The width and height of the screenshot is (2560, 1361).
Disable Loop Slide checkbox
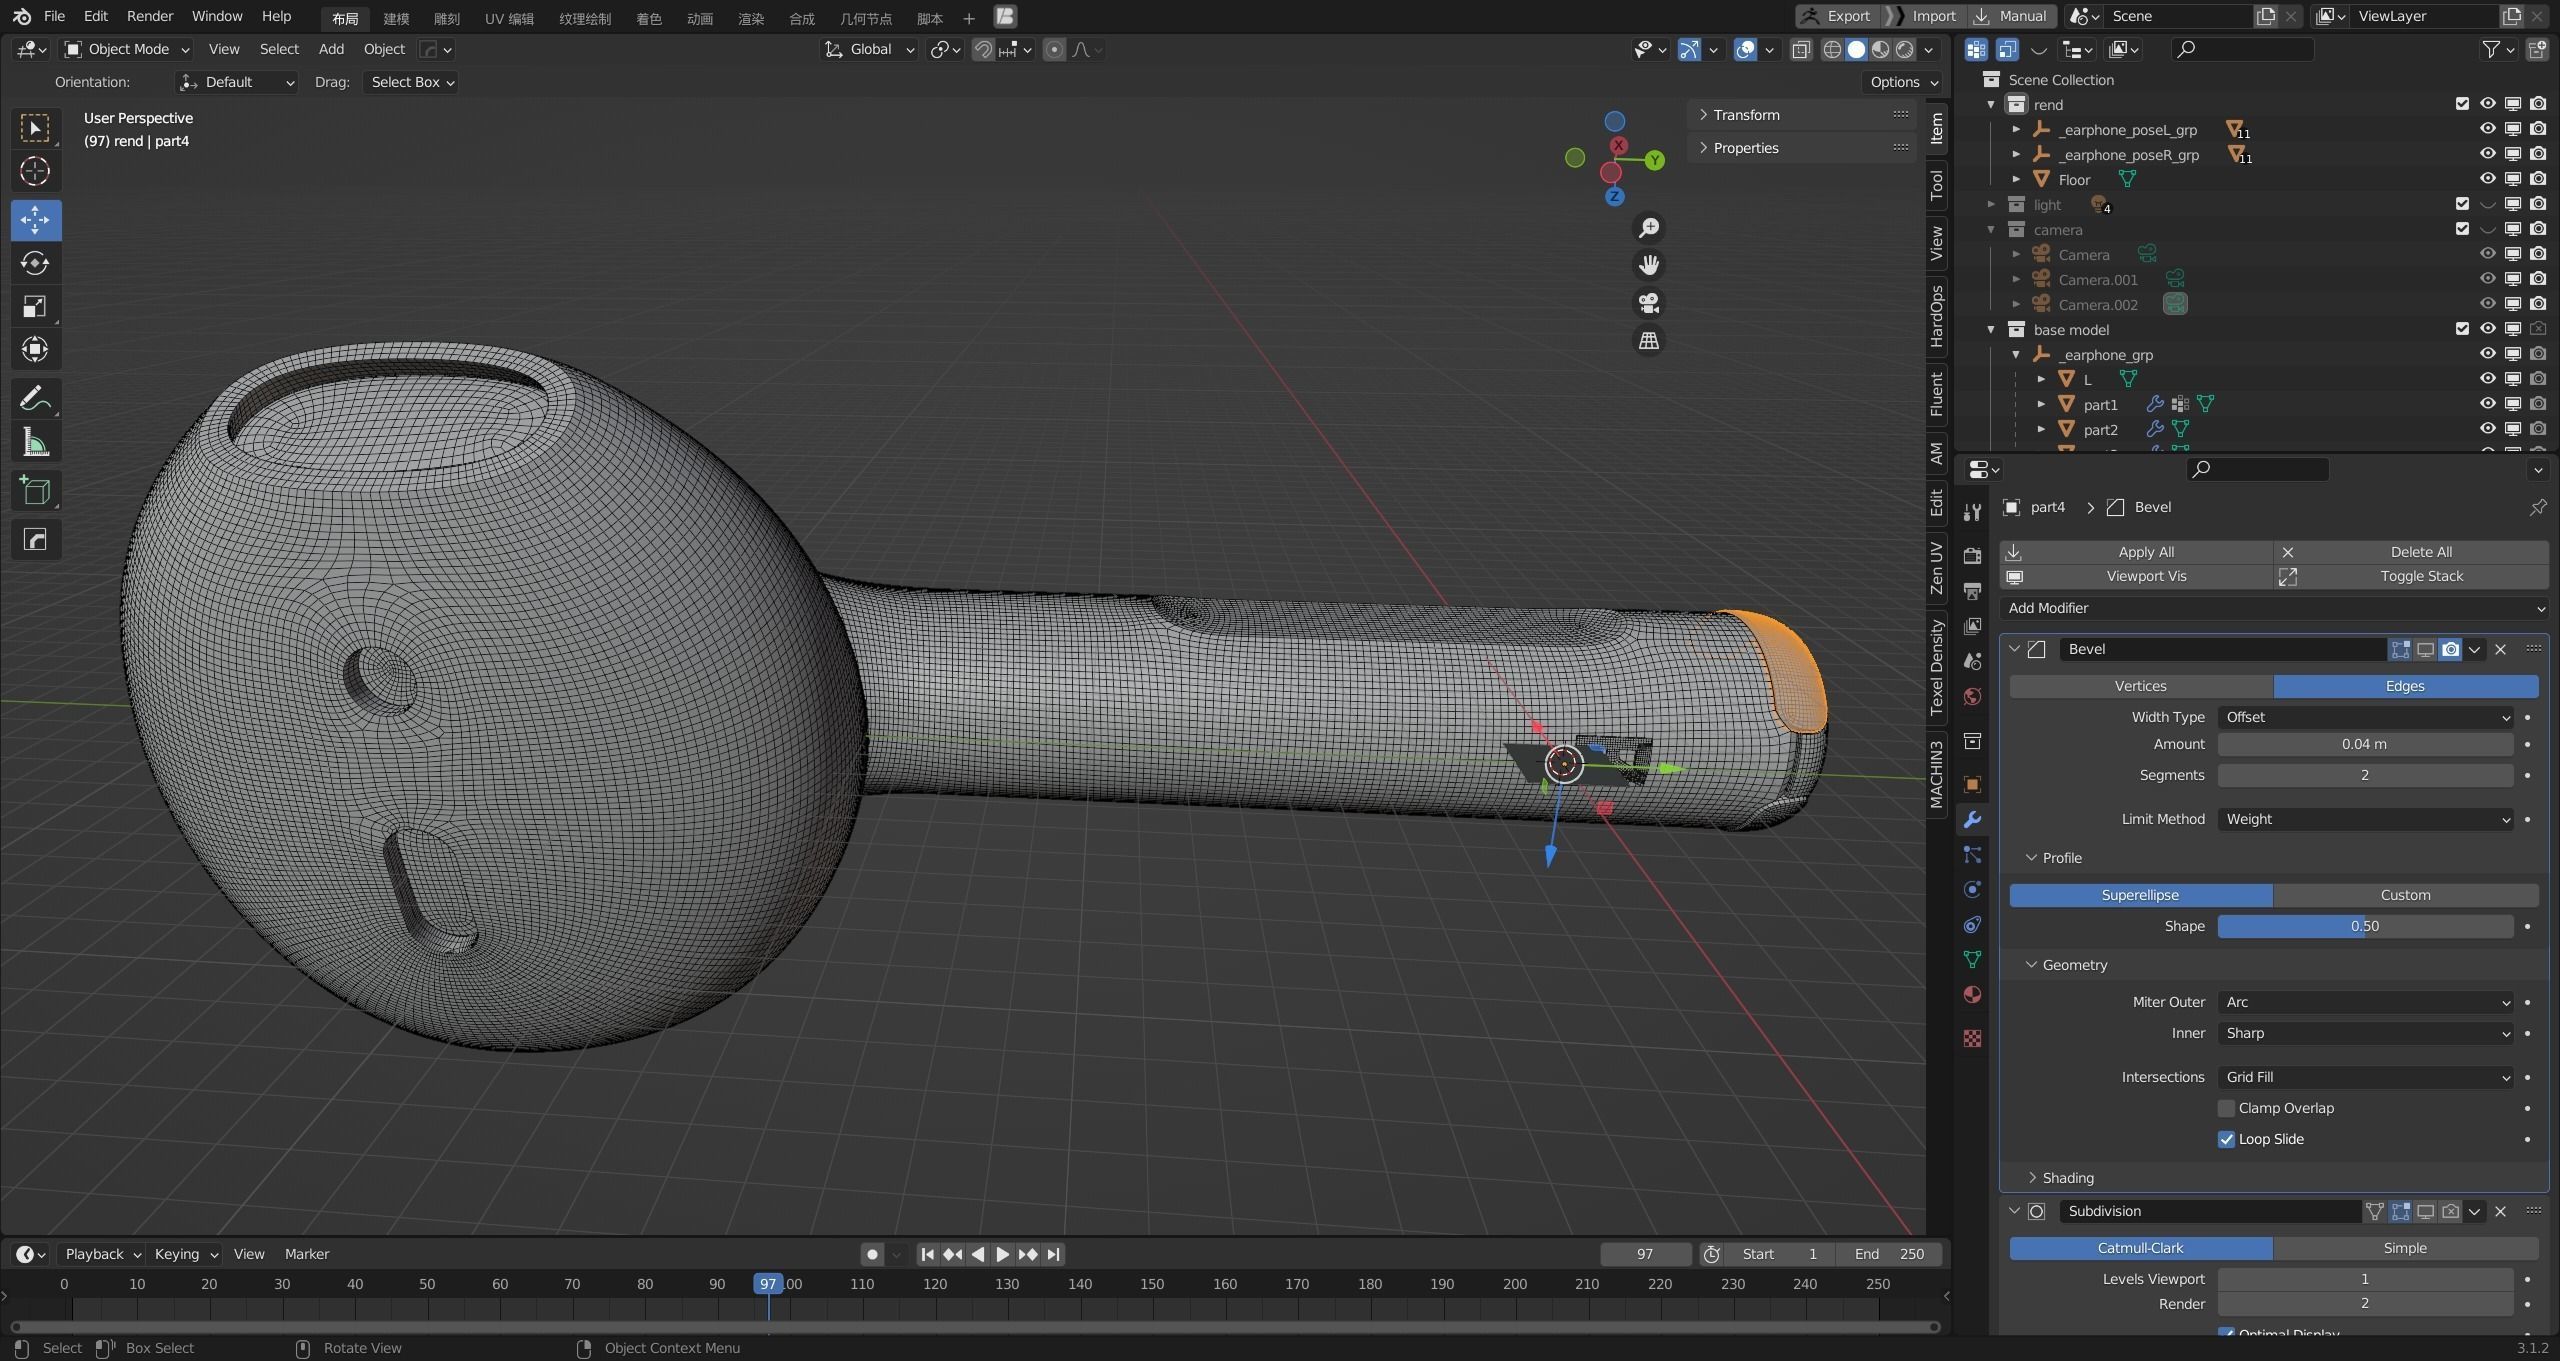coord(2226,1139)
